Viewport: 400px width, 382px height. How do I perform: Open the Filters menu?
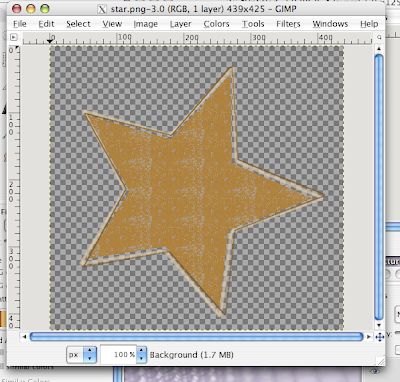point(288,24)
